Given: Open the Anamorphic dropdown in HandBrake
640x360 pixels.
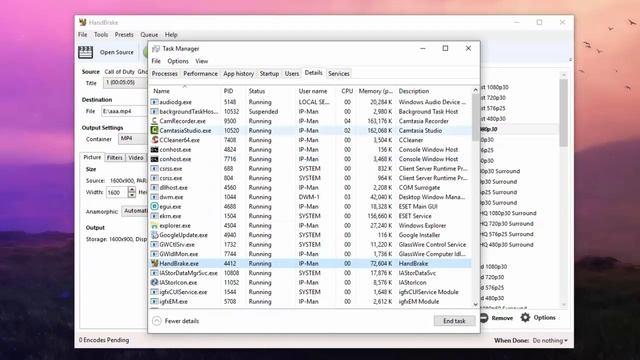Looking at the screenshot, I should [x=135, y=211].
